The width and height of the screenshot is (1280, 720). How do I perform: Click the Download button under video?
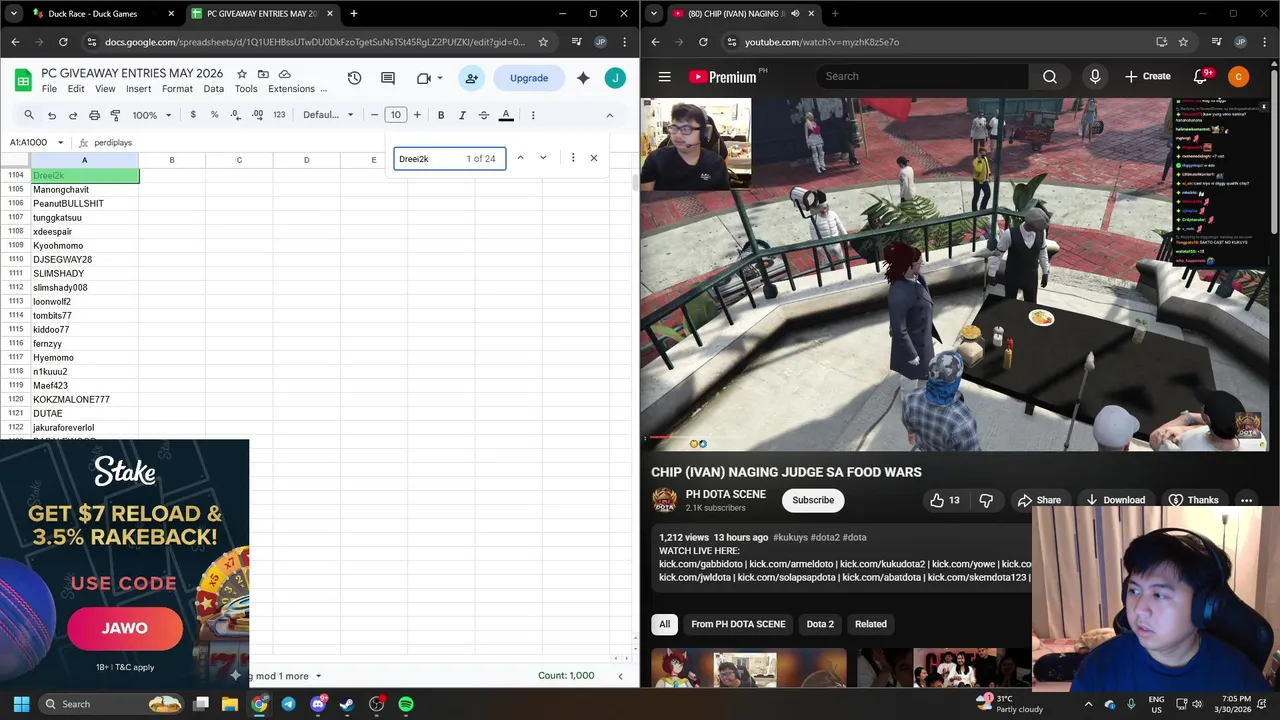[x=1115, y=500]
